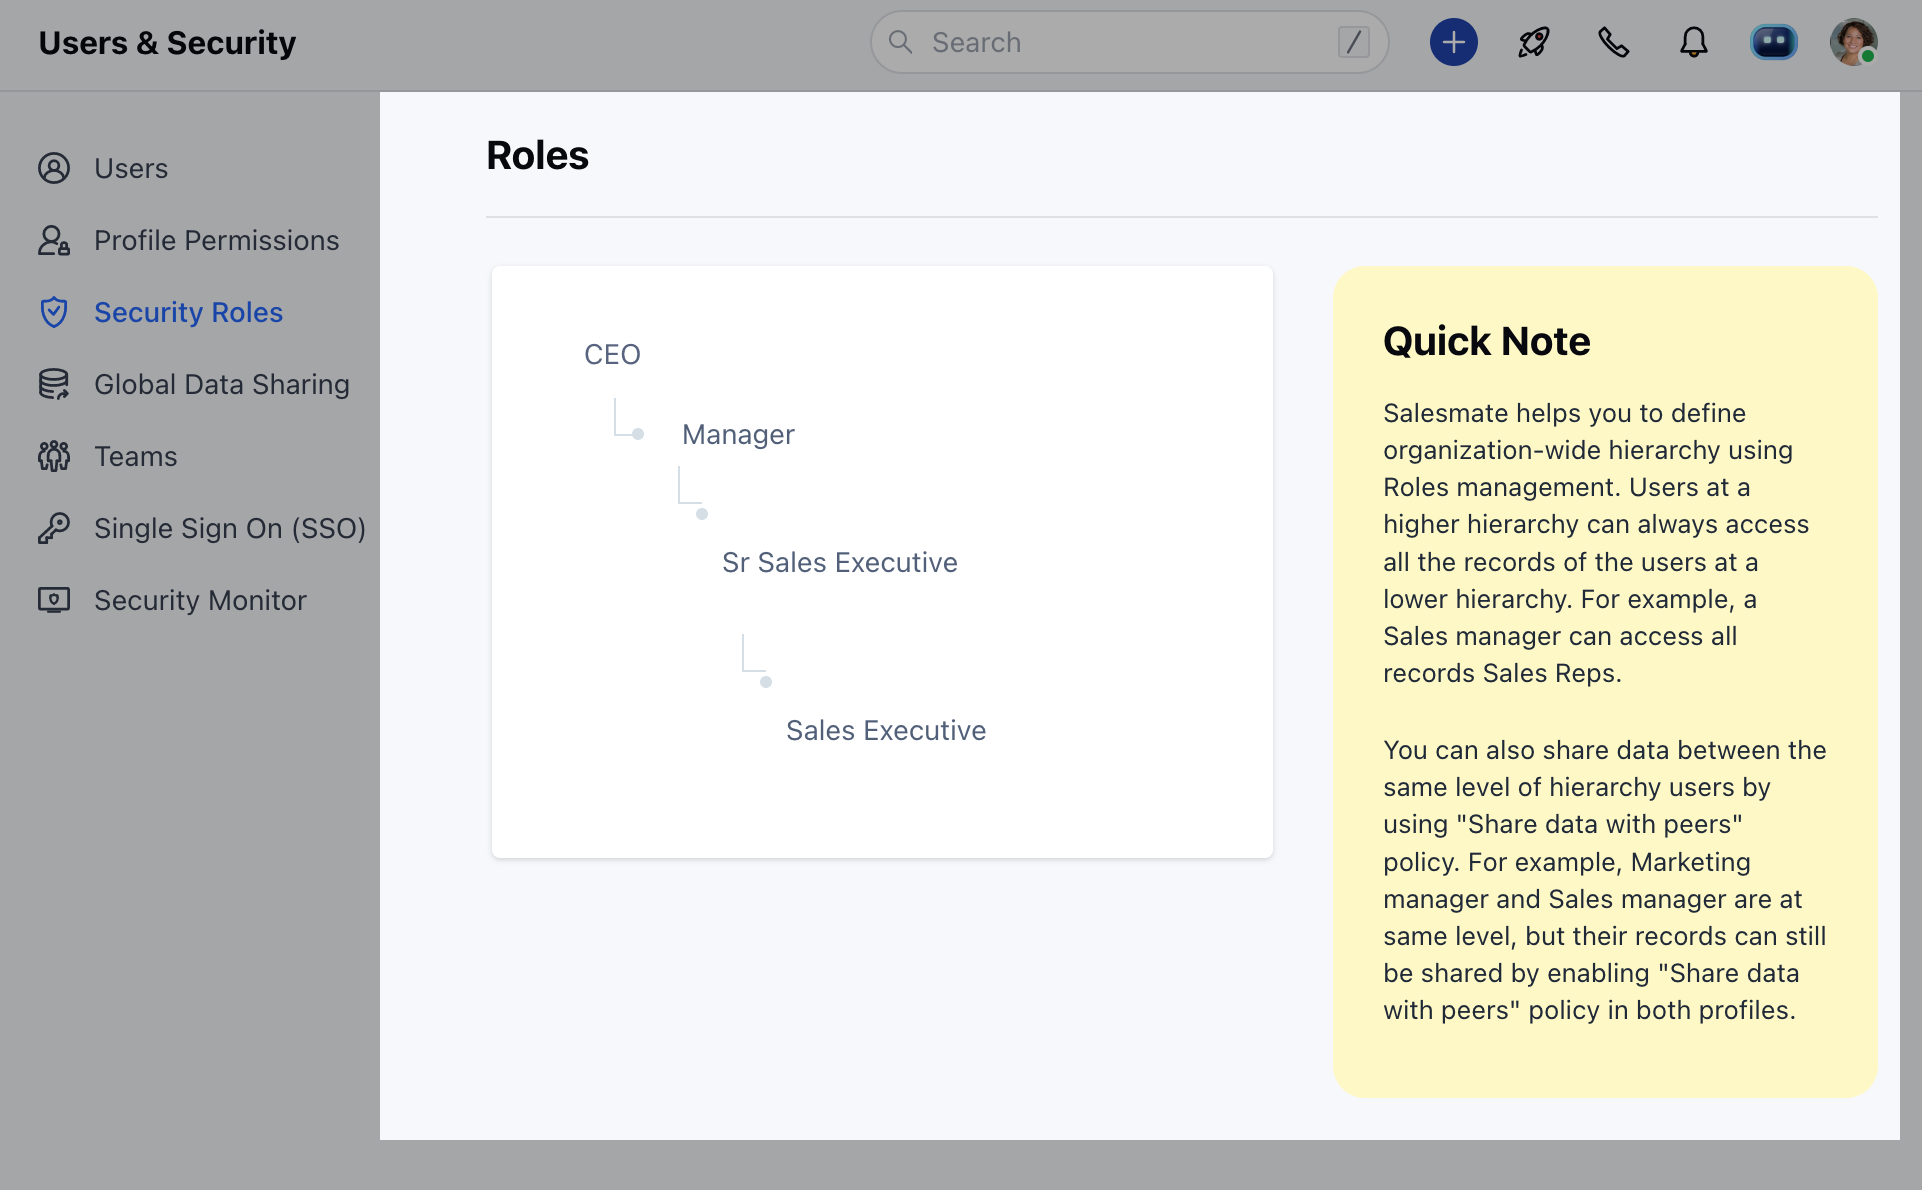Select the Sales Executive role
The height and width of the screenshot is (1190, 1922).
click(885, 730)
